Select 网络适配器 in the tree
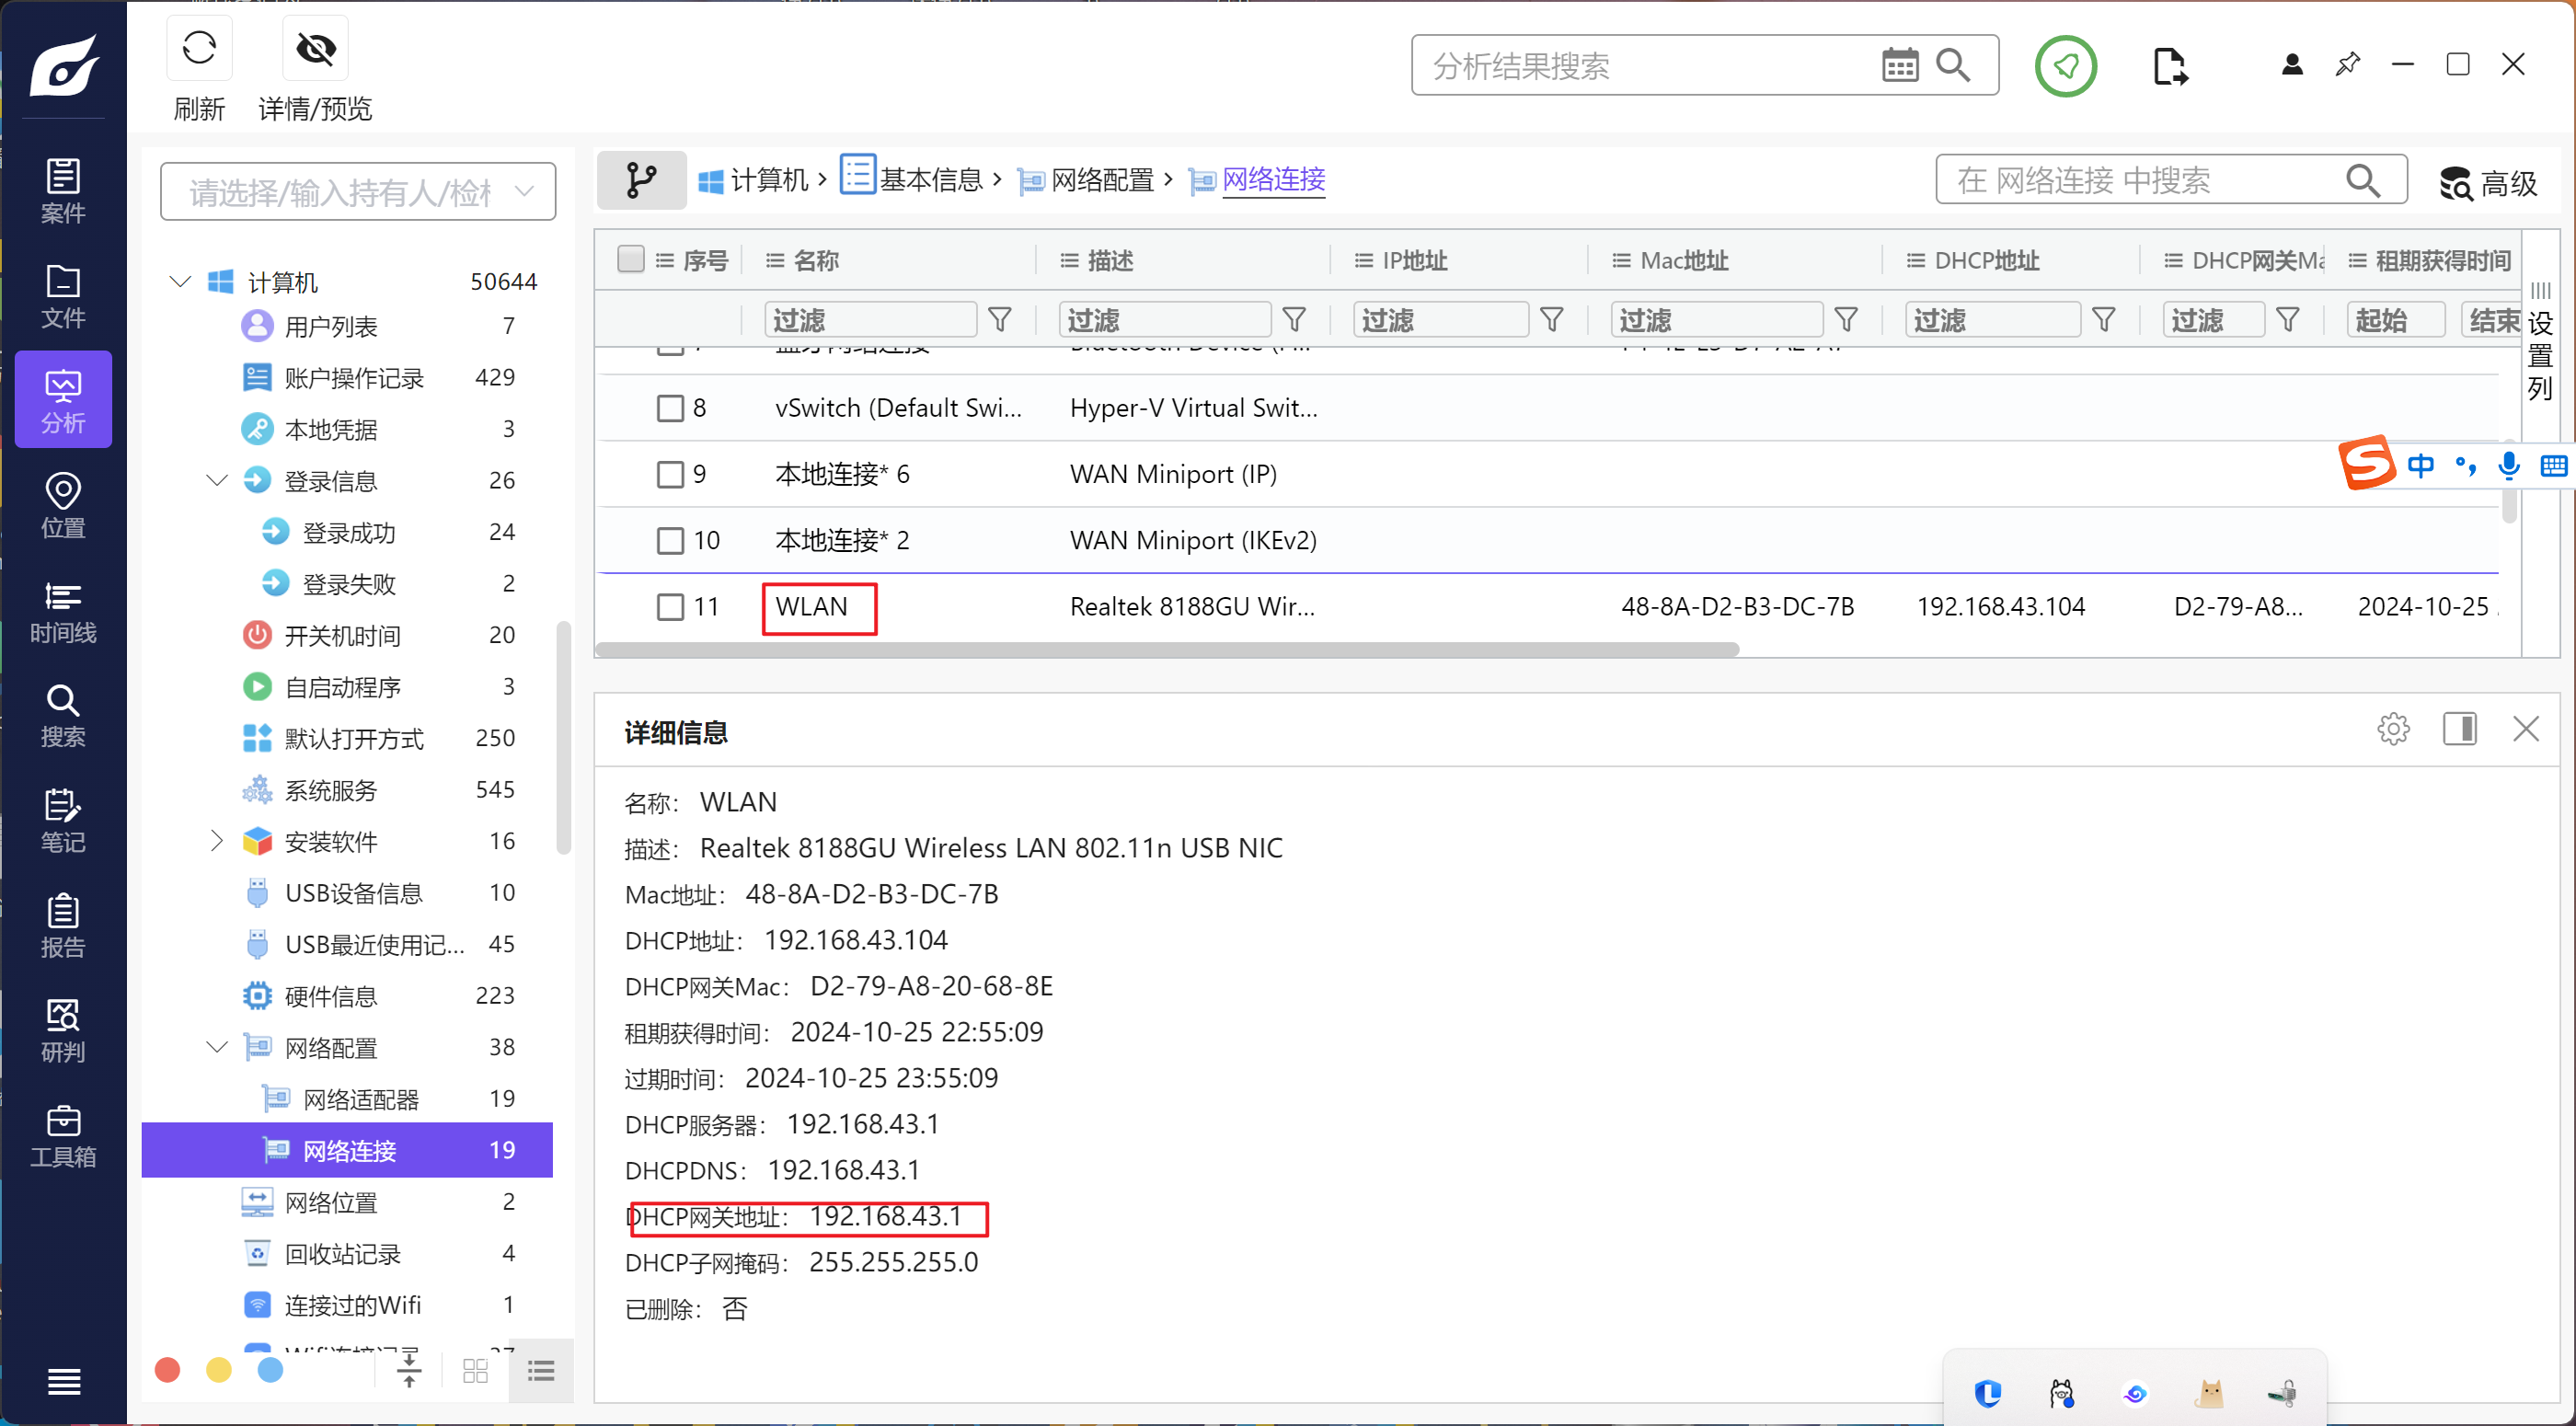The height and width of the screenshot is (1426, 2576). coord(361,1099)
